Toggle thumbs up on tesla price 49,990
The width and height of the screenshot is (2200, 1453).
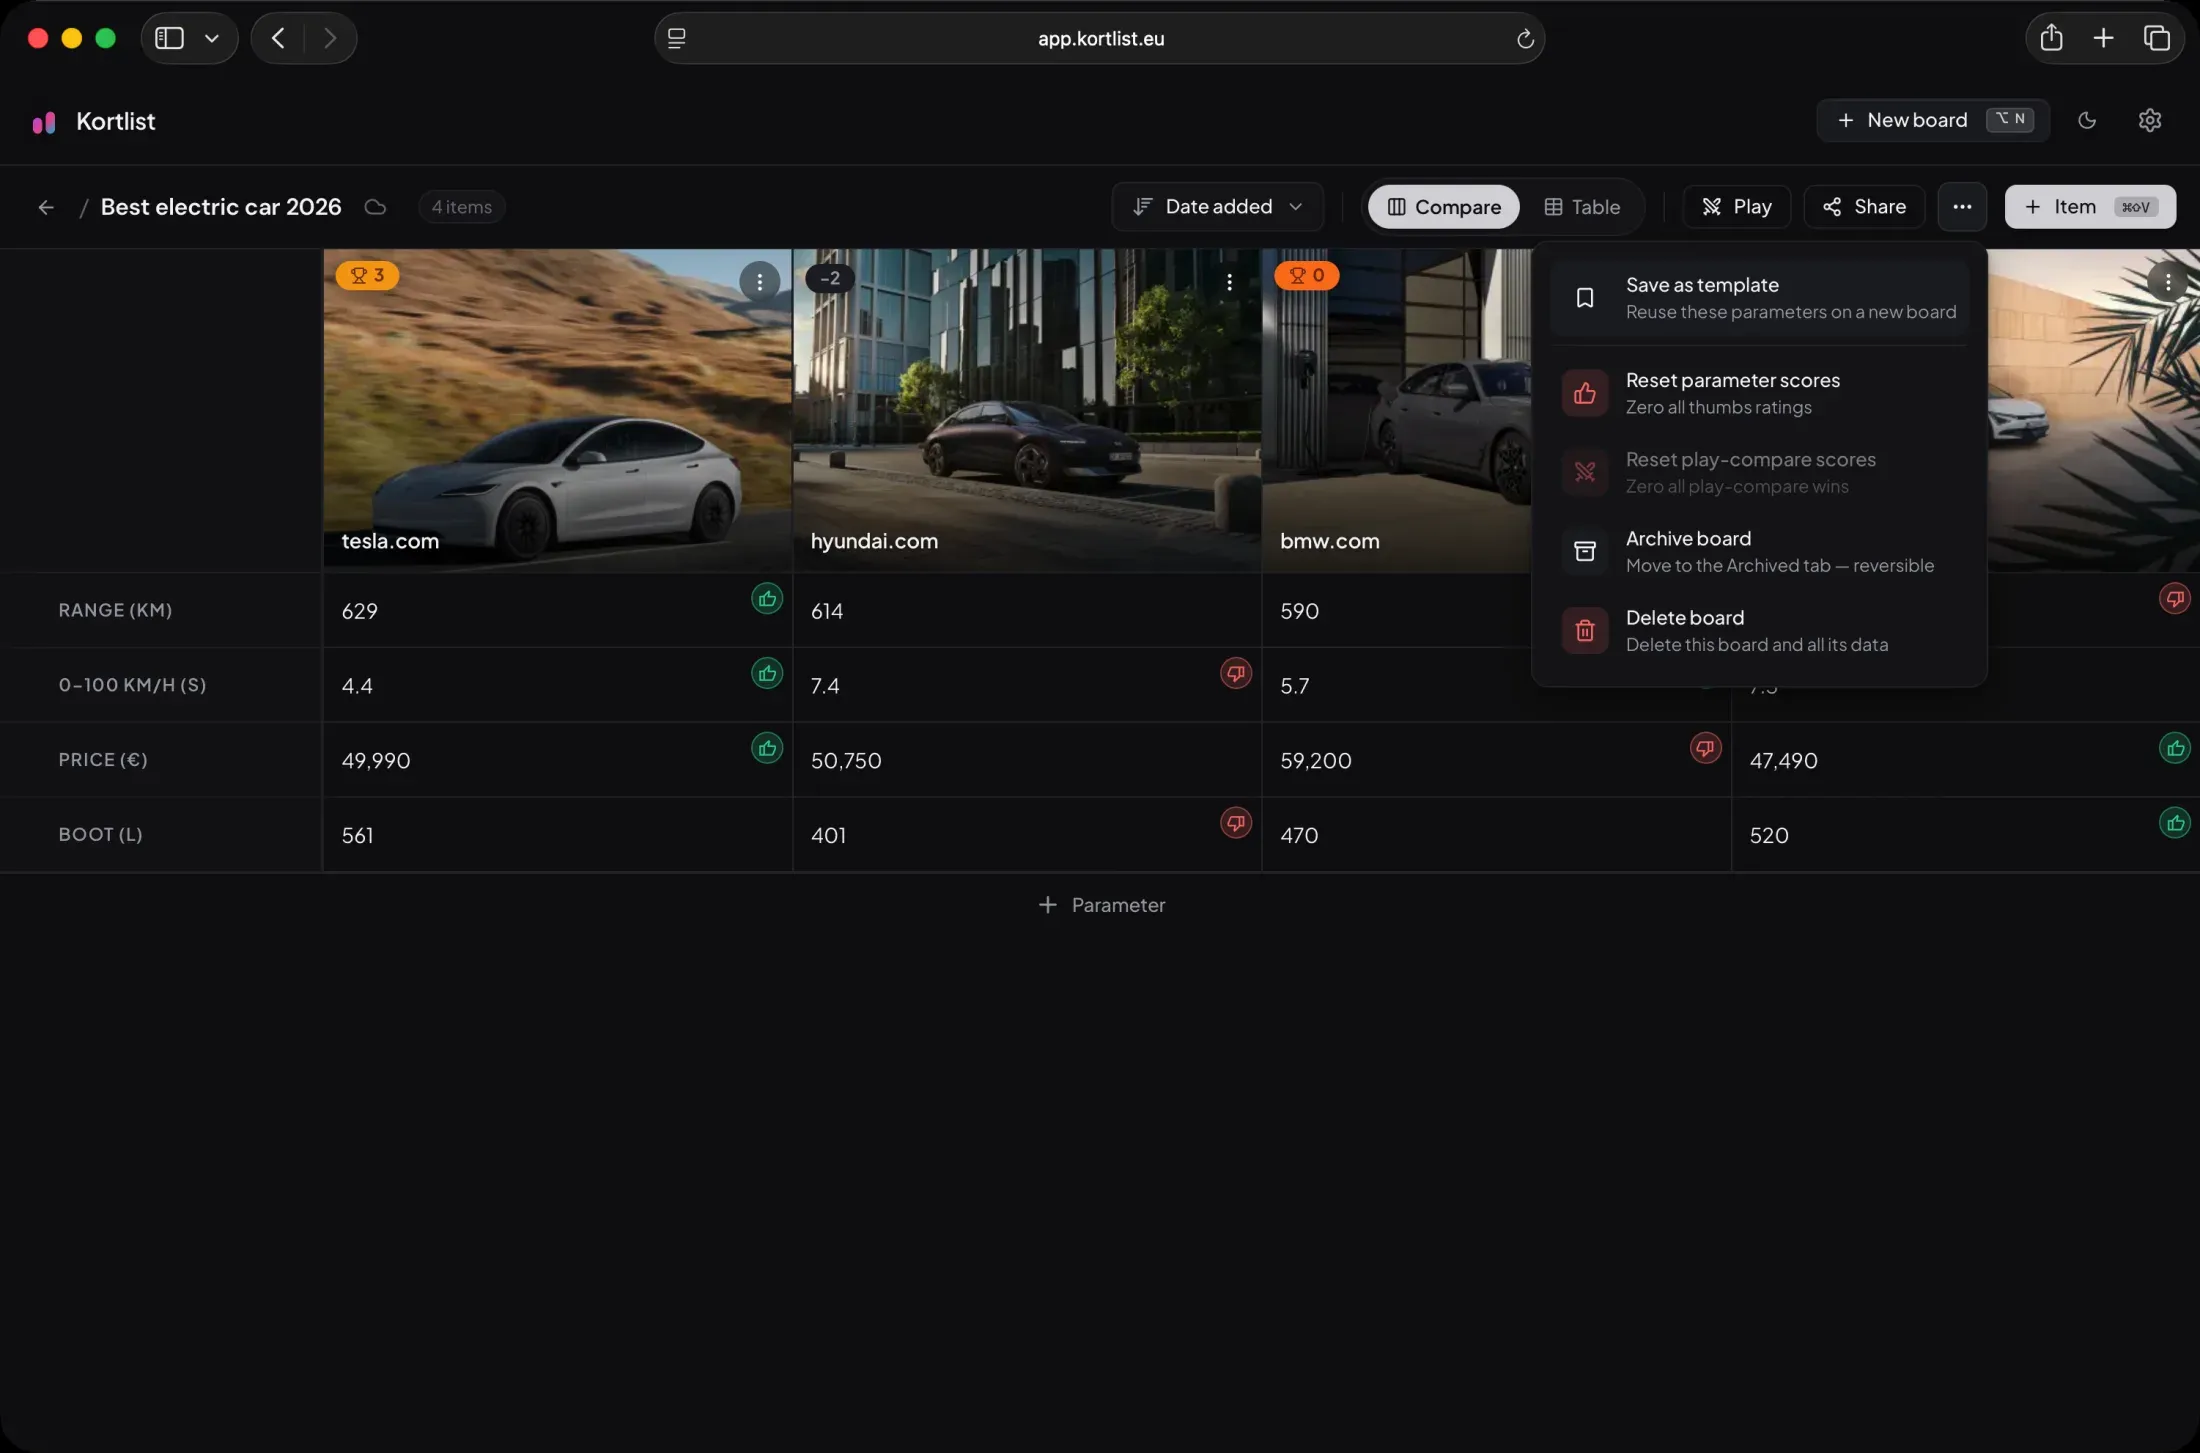[767, 749]
